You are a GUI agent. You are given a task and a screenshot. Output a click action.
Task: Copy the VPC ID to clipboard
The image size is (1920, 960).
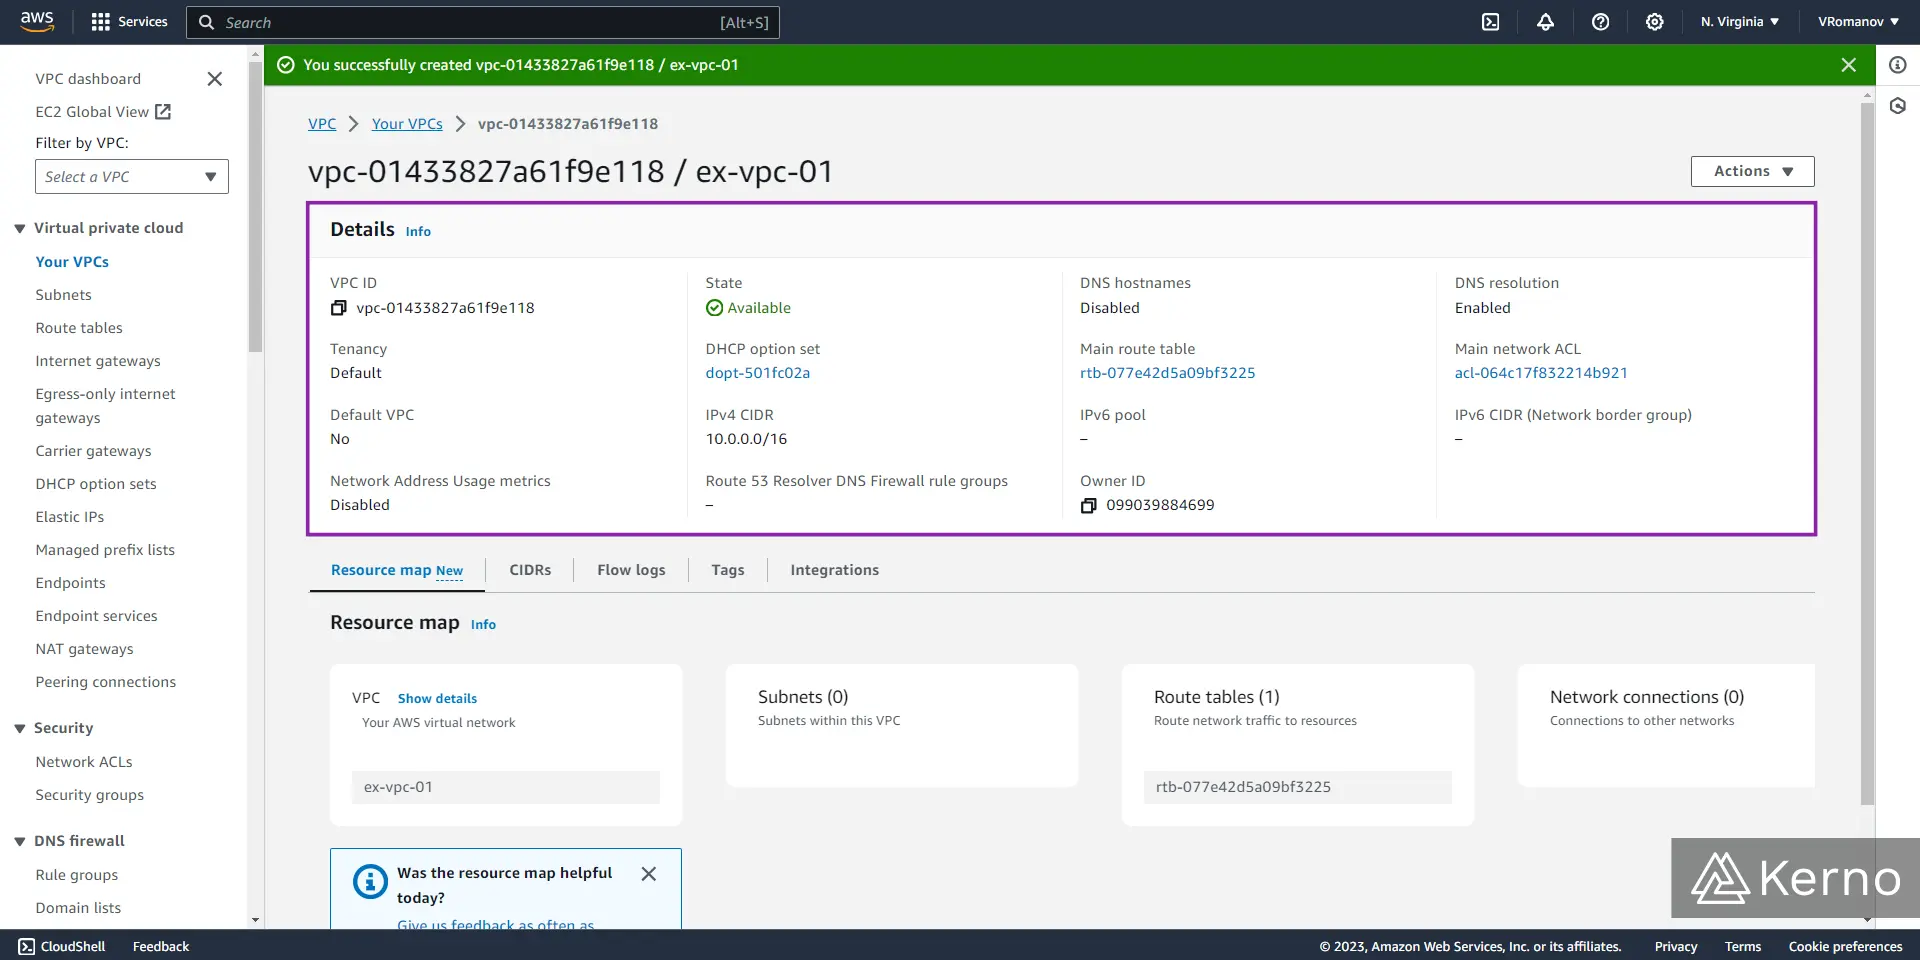[339, 308]
